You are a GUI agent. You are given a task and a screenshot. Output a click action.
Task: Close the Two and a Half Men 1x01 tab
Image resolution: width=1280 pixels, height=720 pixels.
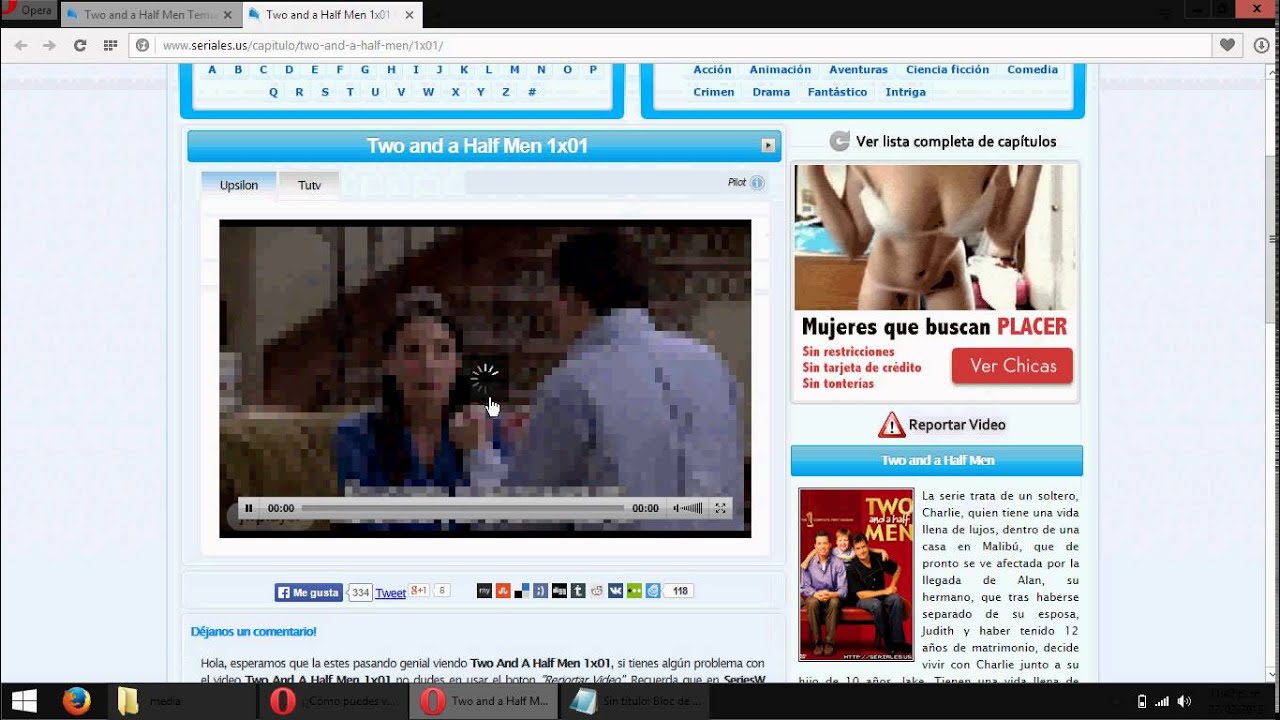click(409, 15)
